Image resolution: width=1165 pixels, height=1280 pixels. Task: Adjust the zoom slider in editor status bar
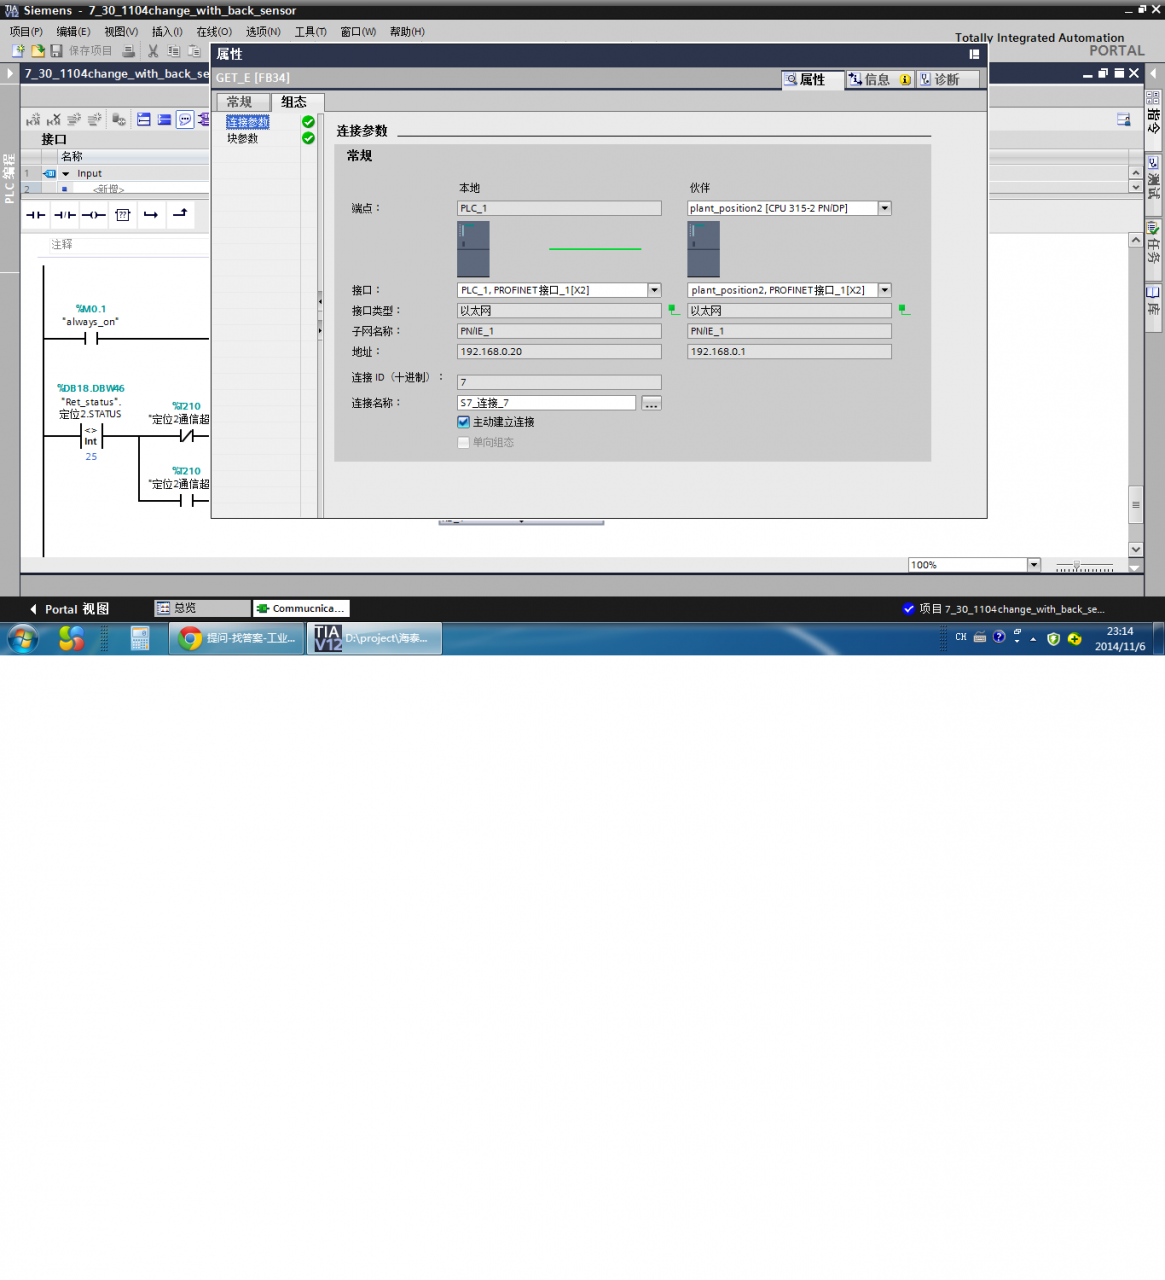(1076, 566)
